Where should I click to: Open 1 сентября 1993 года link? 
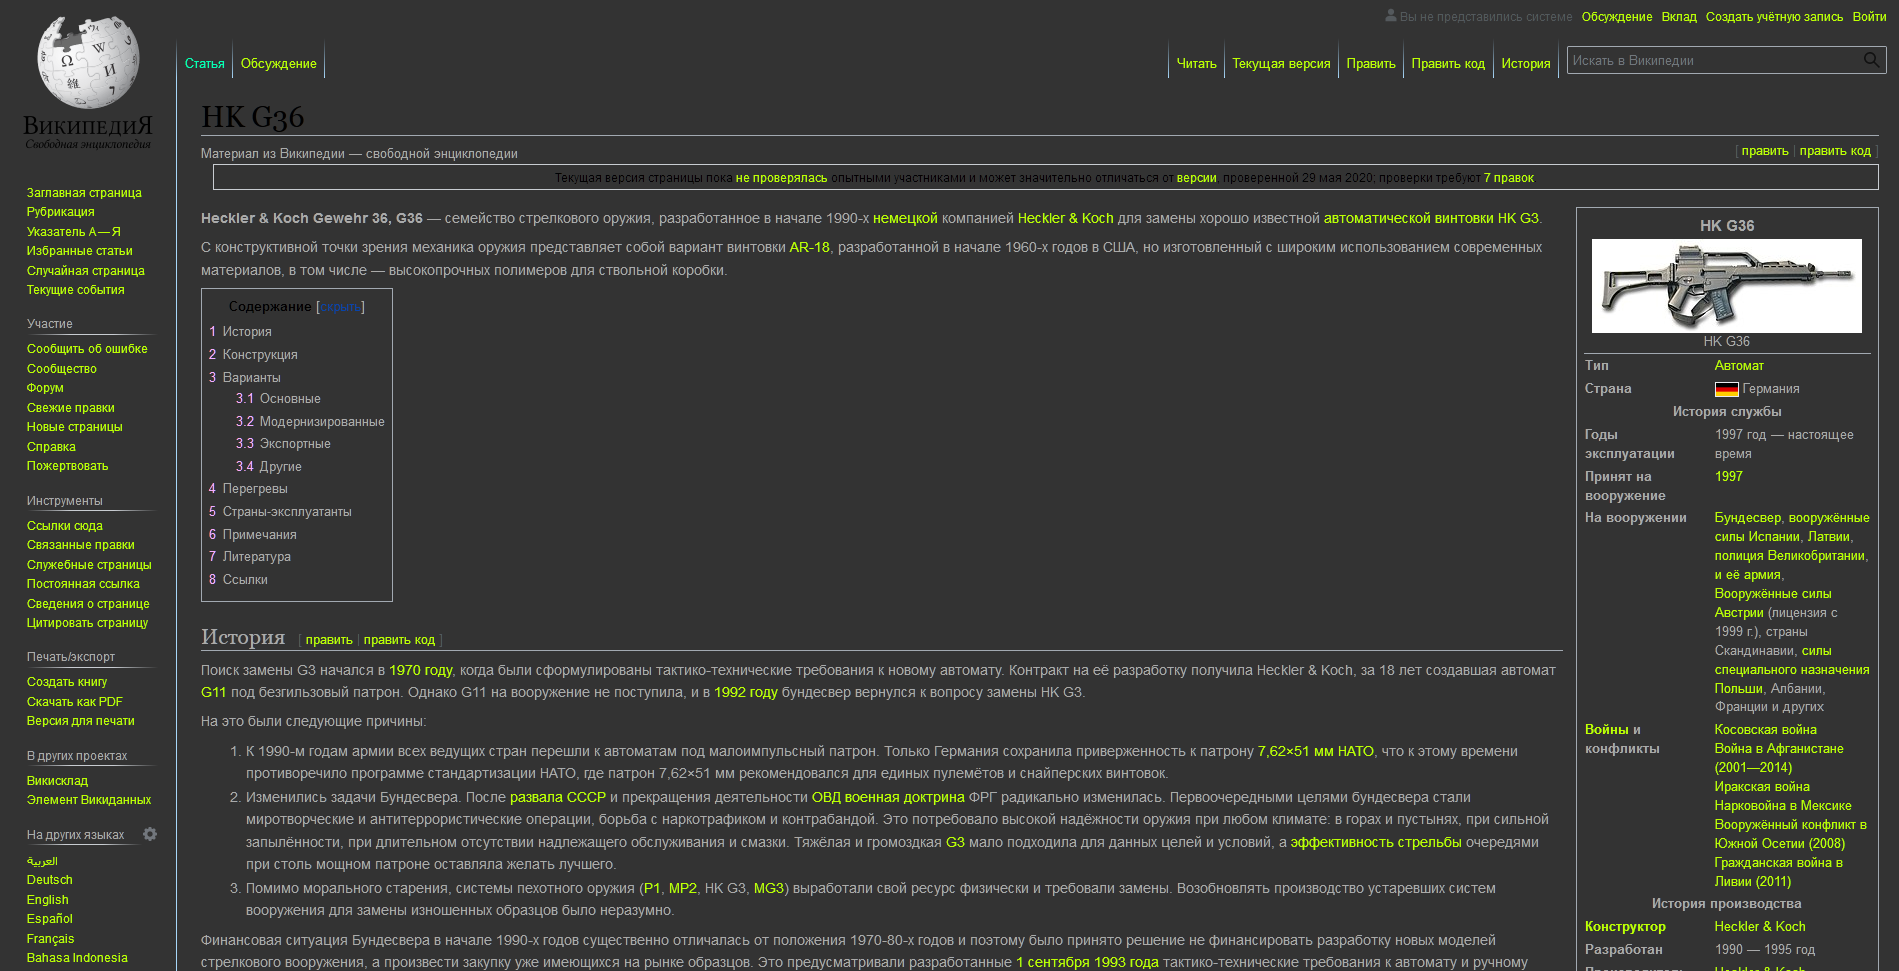coord(1087,962)
